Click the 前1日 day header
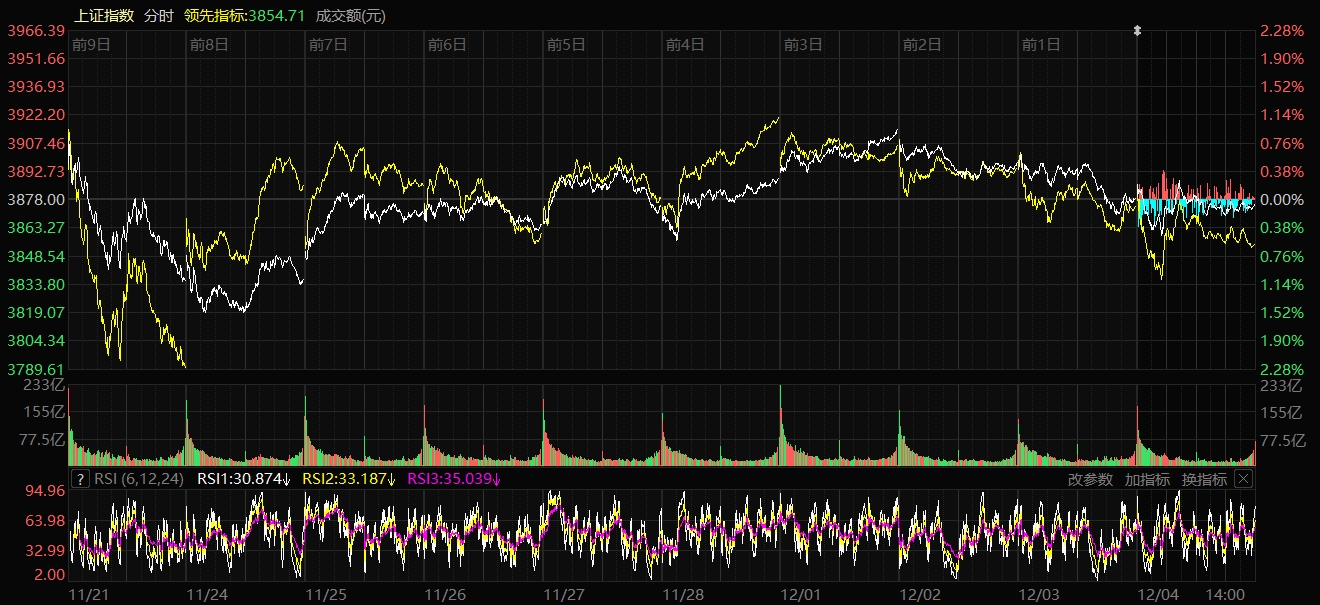 tap(1041, 44)
